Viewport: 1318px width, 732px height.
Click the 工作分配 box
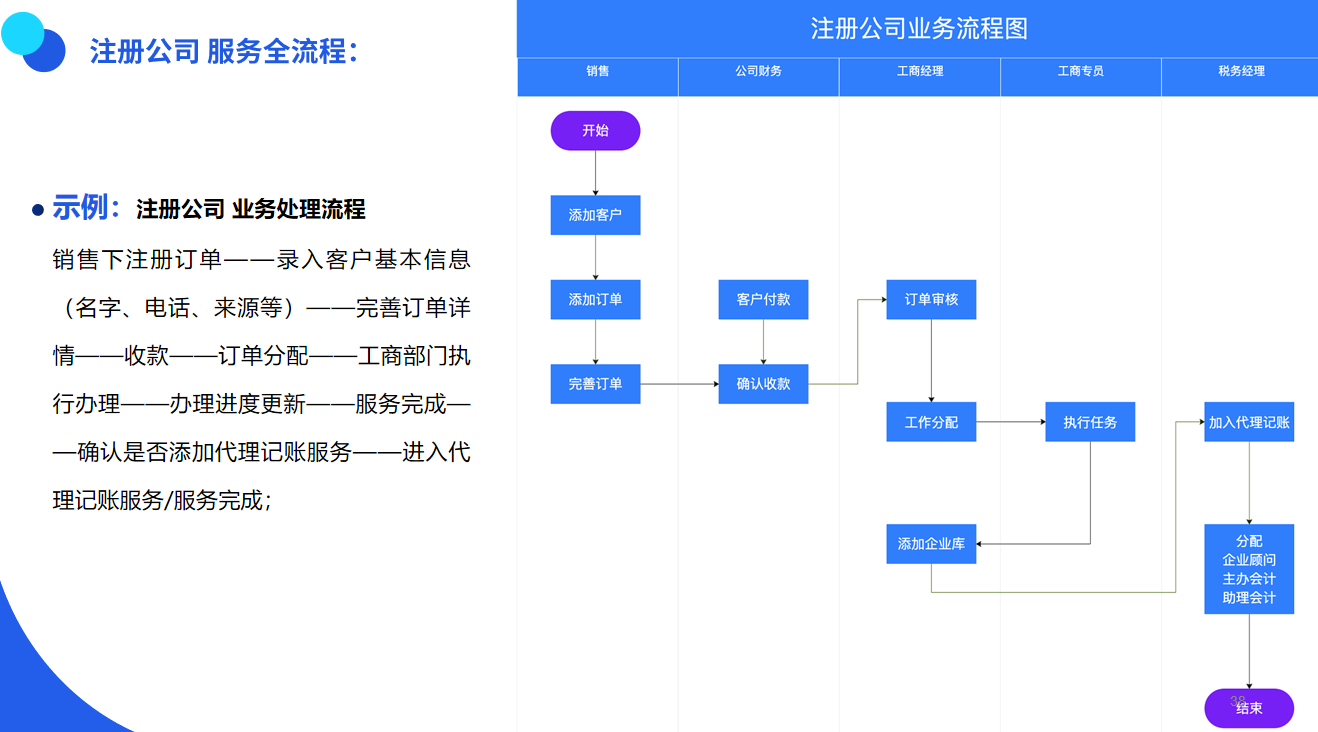pos(931,422)
